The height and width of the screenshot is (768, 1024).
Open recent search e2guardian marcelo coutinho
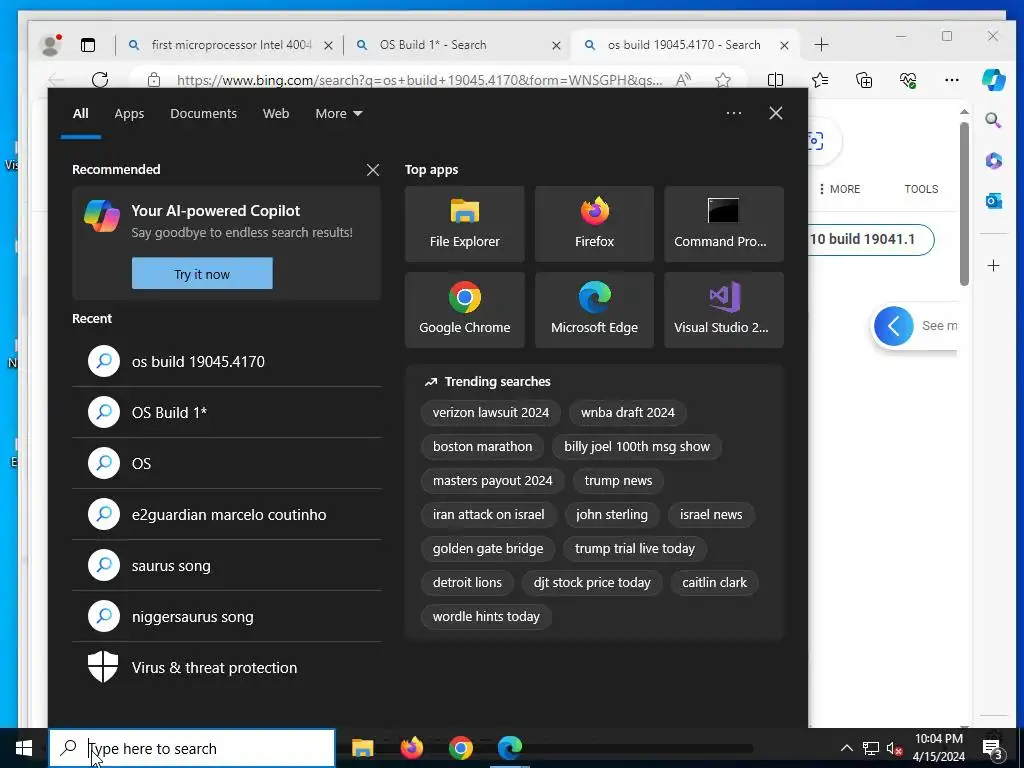point(227,514)
